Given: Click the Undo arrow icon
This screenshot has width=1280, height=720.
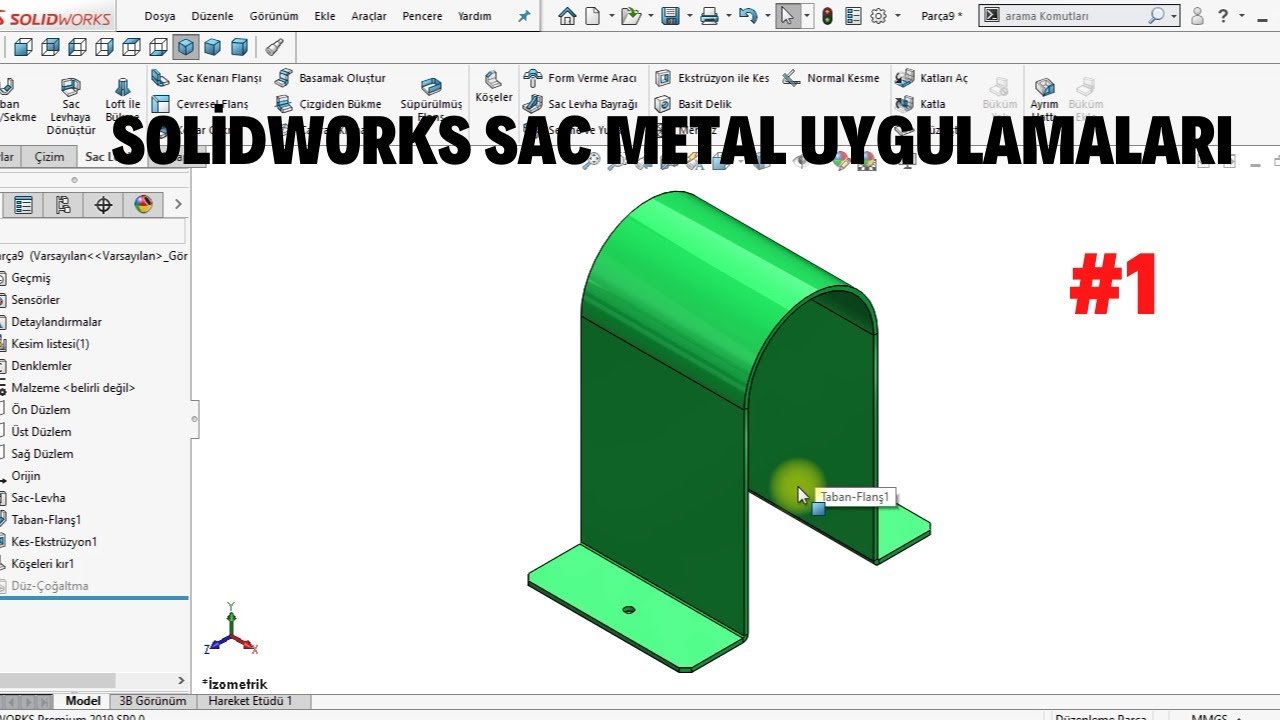Looking at the screenshot, I should tap(748, 16).
